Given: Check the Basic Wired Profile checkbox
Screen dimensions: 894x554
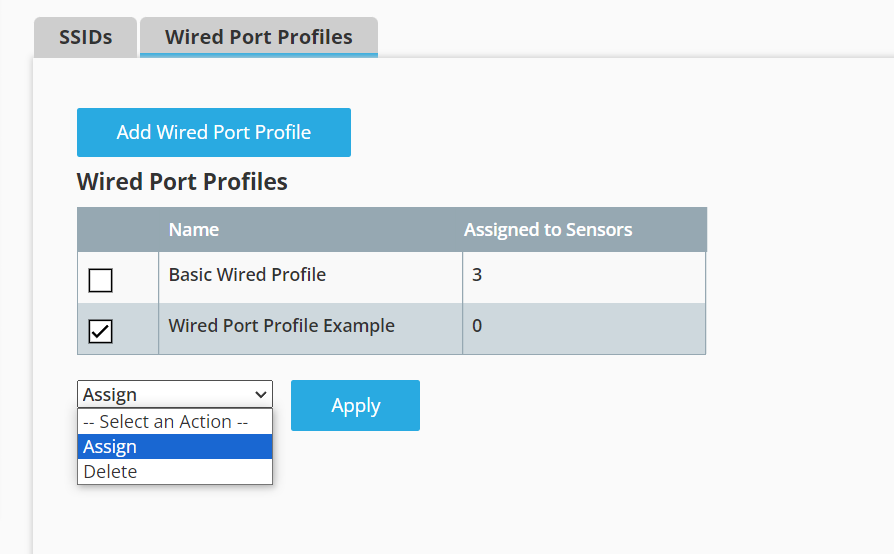Looking at the screenshot, I should [100, 280].
